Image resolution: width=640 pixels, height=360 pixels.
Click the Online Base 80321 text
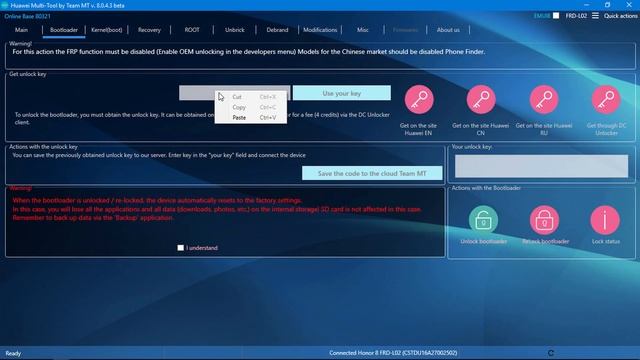(27, 16)
